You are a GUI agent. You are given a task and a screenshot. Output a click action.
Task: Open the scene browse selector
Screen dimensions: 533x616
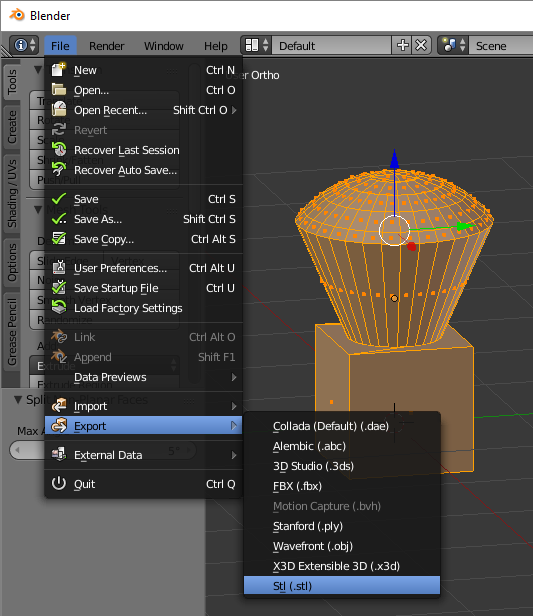[x=453, y=45]
